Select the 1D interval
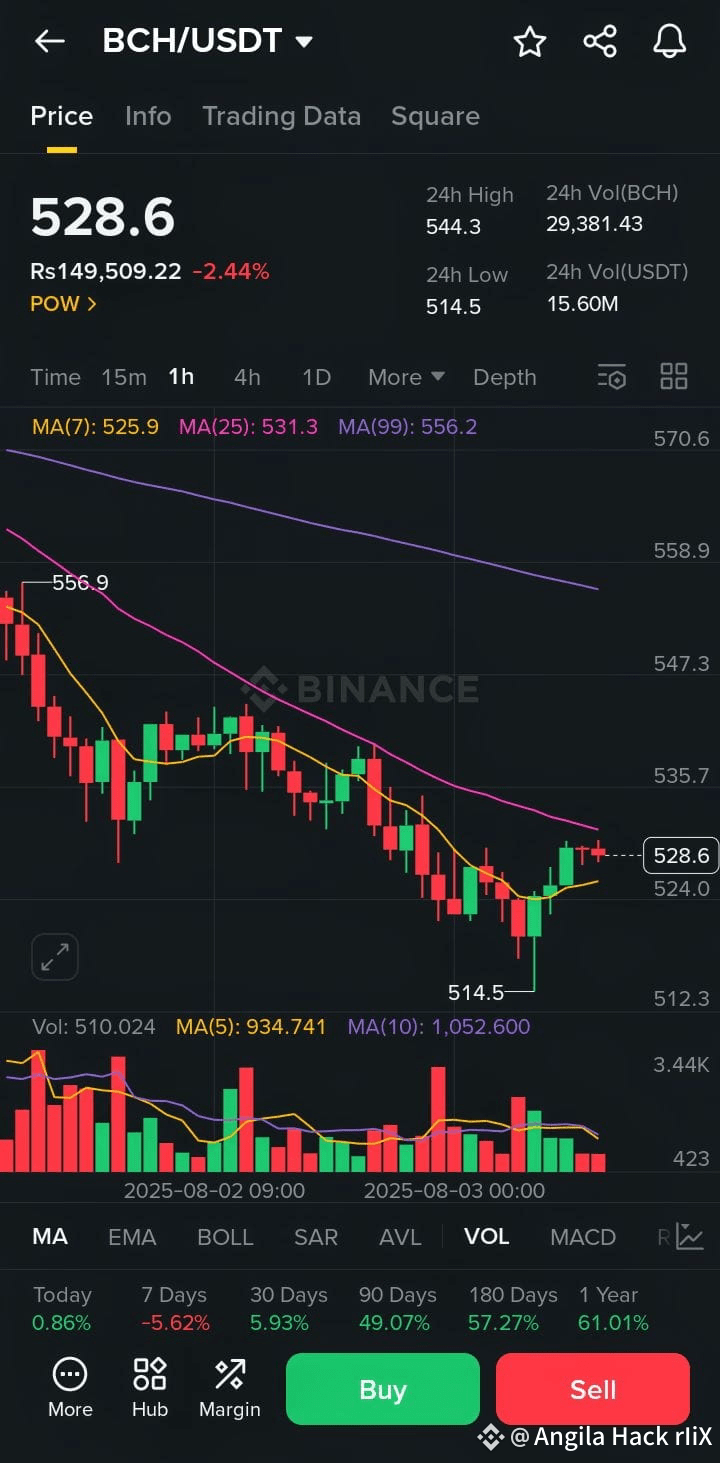This screenshot has width=720, height=1463. point(316,377)
